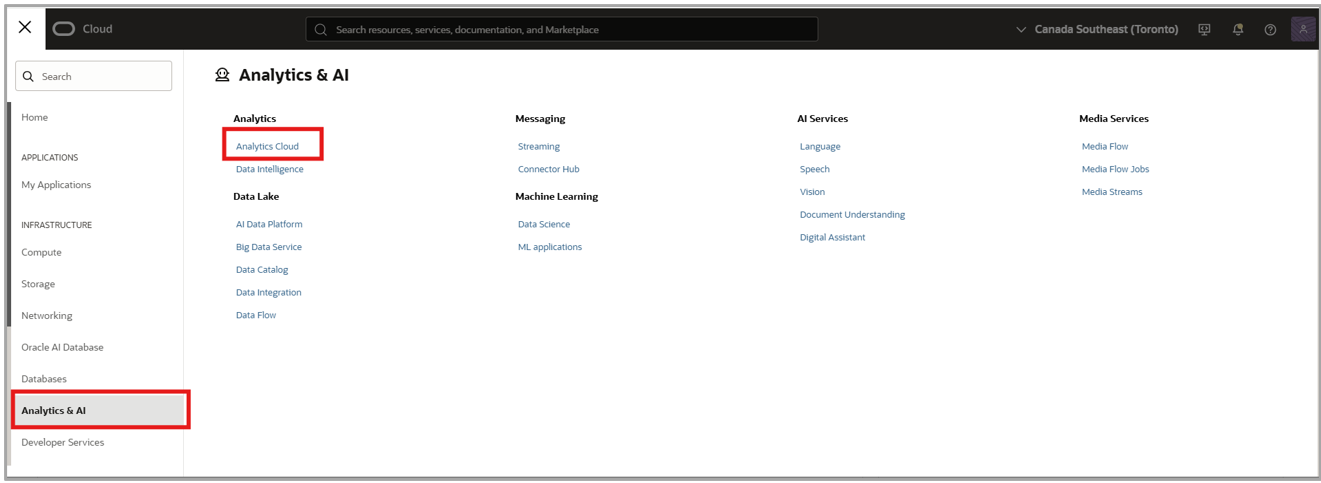1321x483 pixels.
Task: Select Databases in sidebar
Action: pyautogui.click(x=44, y=379)
